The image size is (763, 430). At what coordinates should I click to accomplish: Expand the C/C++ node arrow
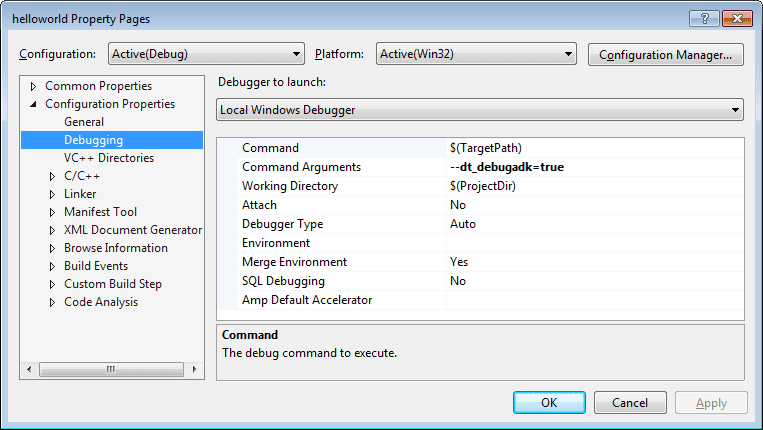tap(52, 176)
